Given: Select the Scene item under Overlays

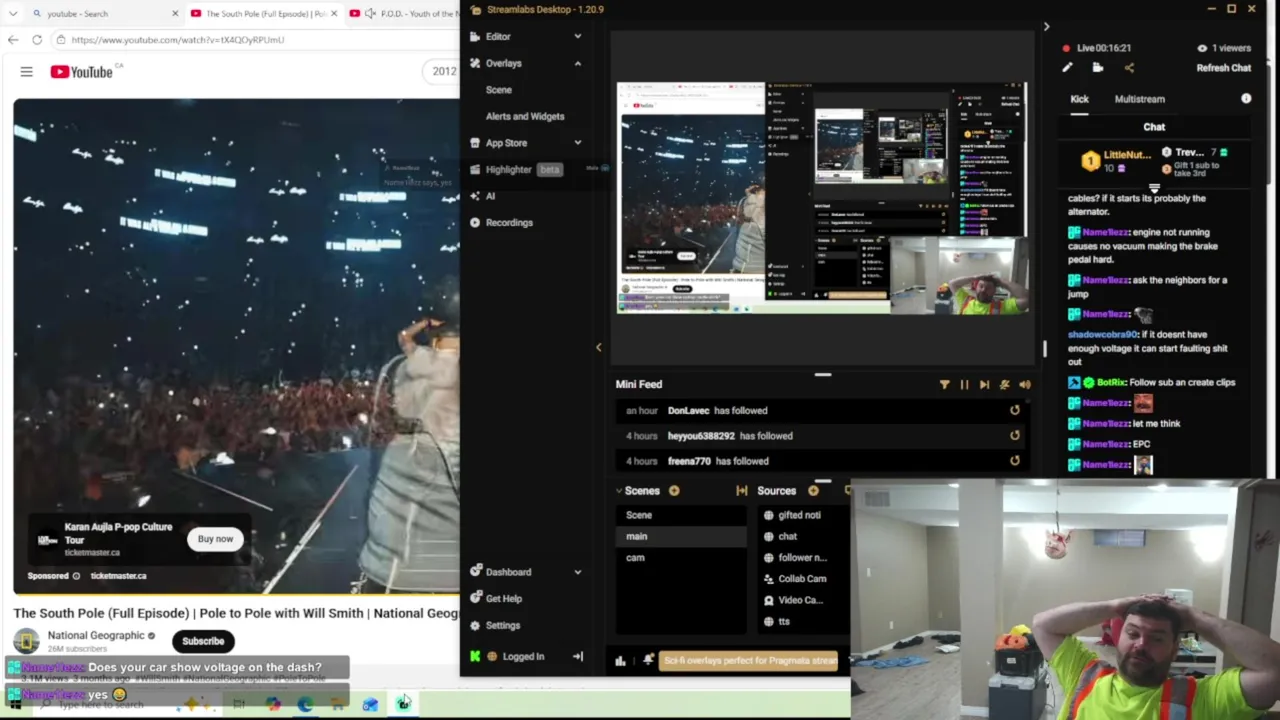Looking at the screenshot, I should pos(498,90).
